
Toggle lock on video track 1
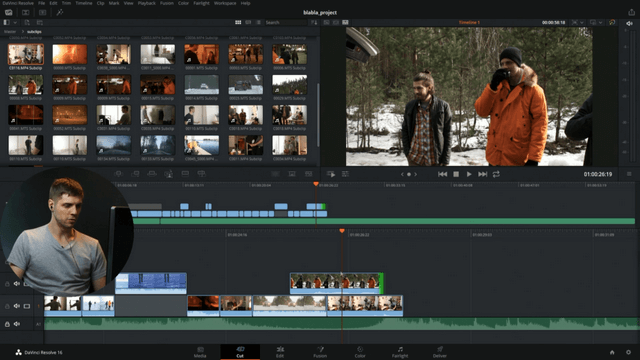(x=7, y=306)
